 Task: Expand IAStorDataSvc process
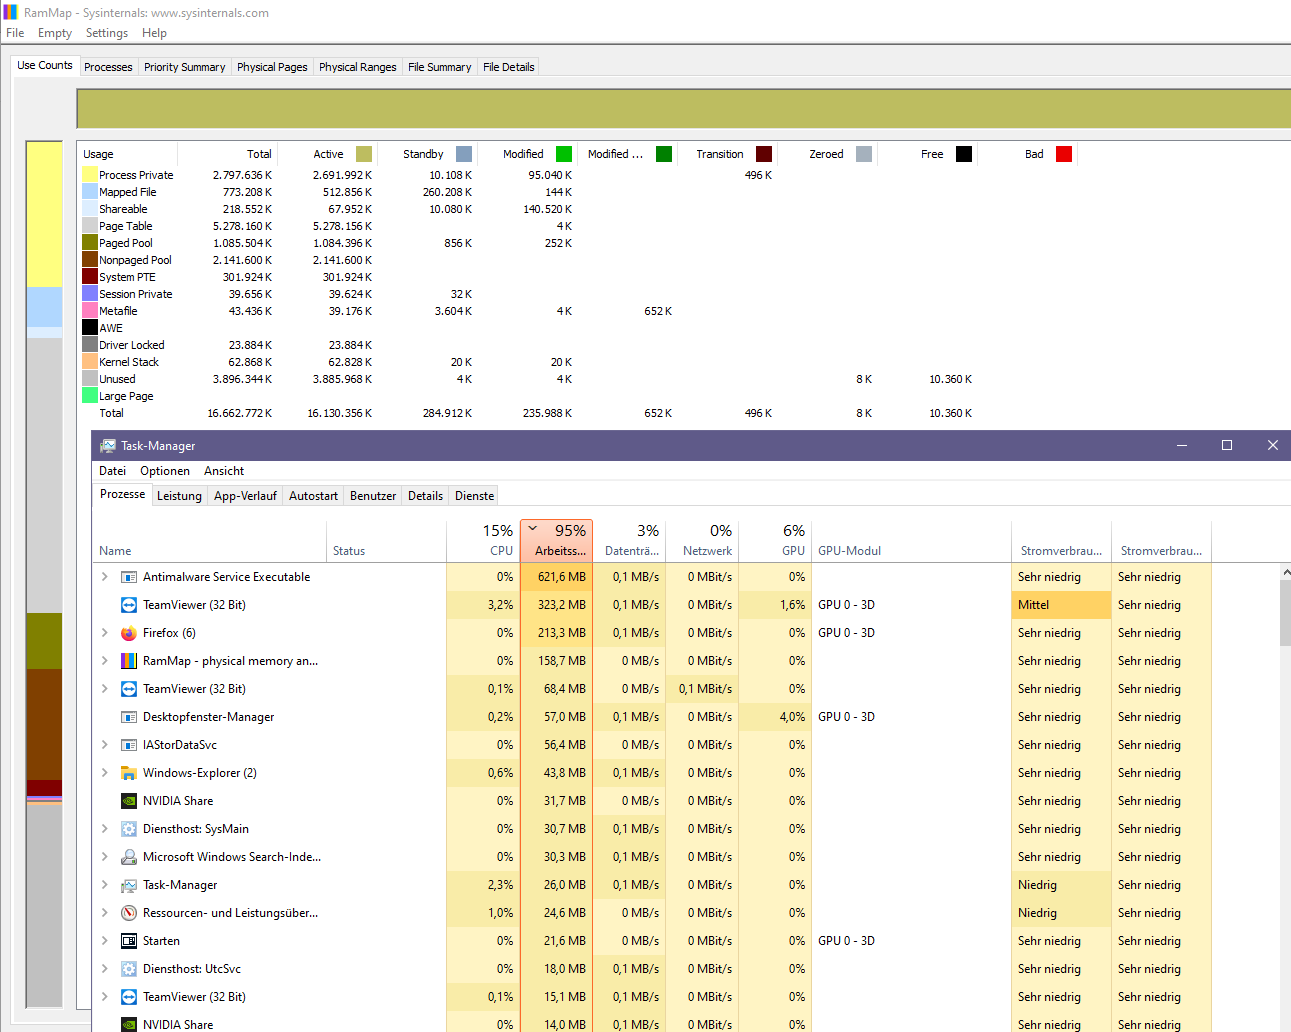coord(105,745)
